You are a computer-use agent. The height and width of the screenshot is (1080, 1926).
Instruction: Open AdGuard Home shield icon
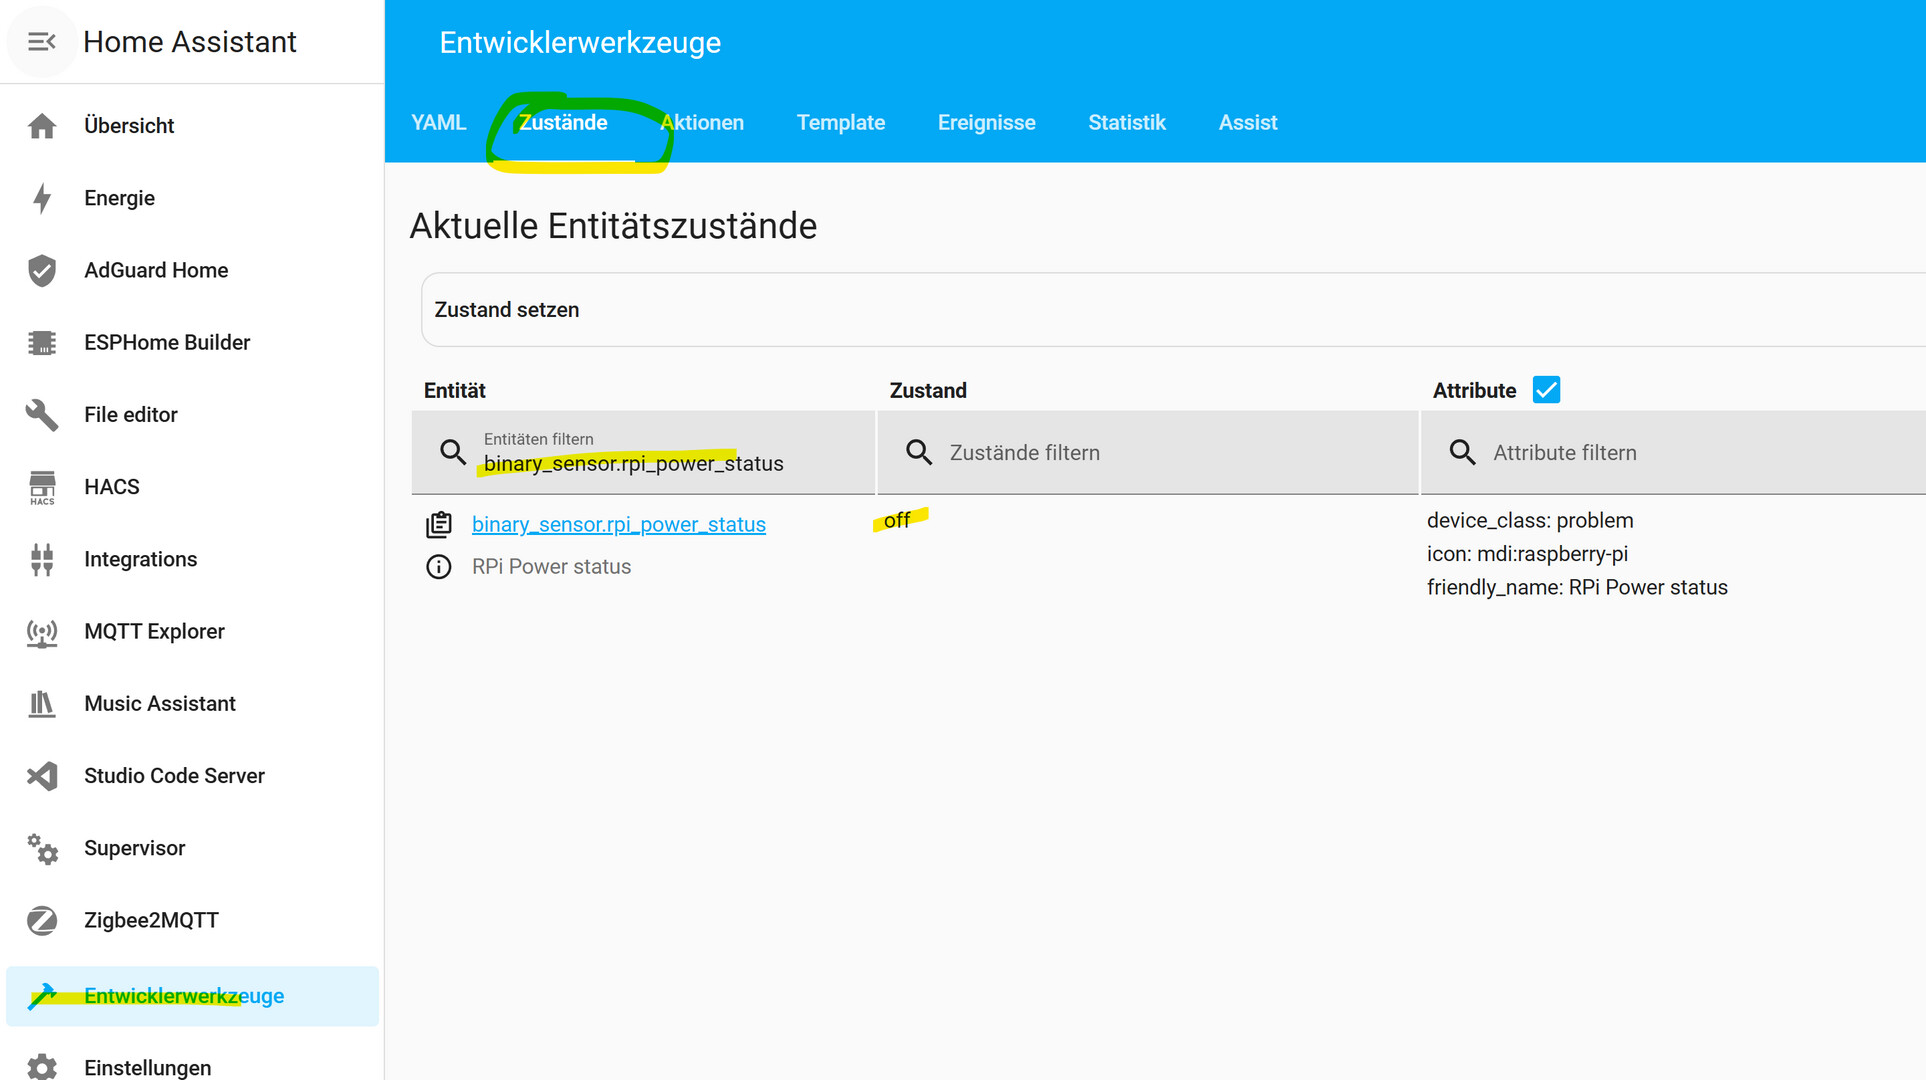[x=42, y=270]
